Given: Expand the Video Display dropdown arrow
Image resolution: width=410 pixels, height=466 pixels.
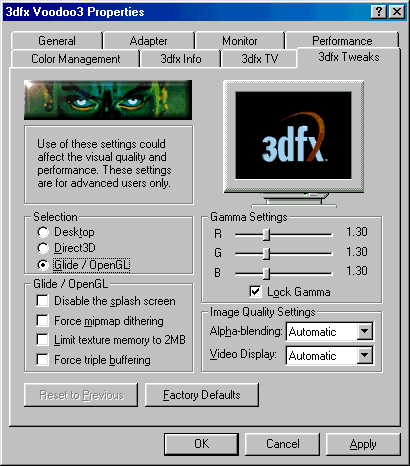Looking at the screenshot, I should coord(365,355).
